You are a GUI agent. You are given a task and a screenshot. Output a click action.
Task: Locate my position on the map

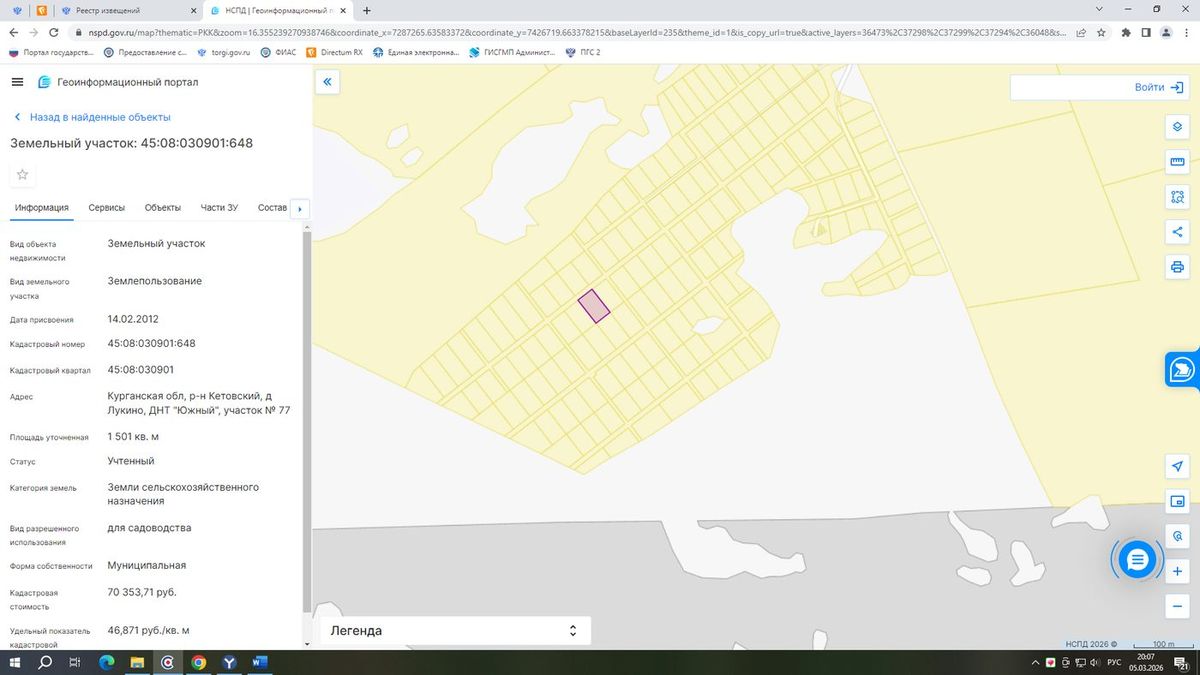point(1177,467)
